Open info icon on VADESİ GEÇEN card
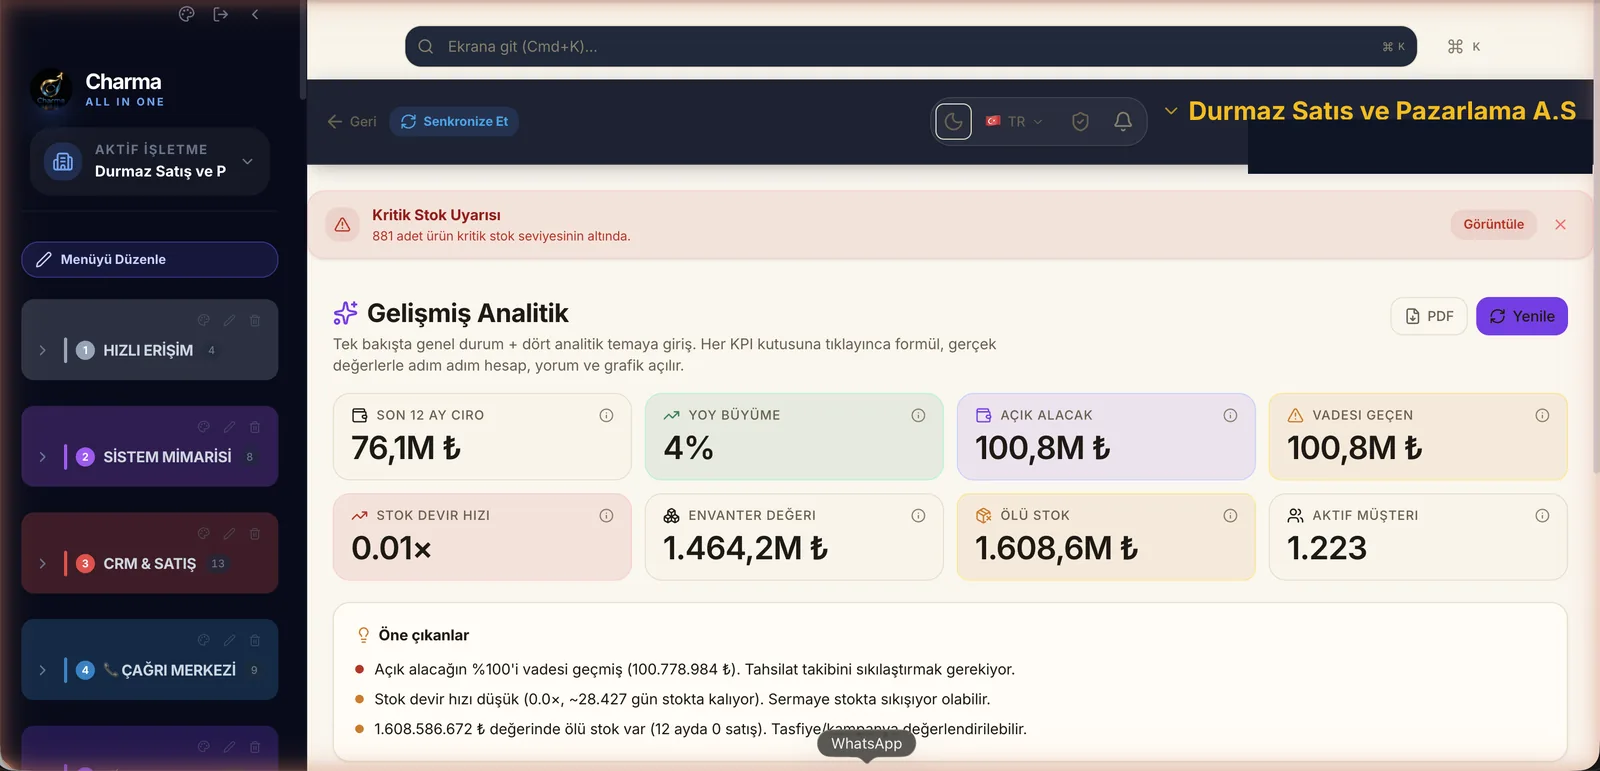The width and height of the screenshot is (1600, 771). (1542, 416)
